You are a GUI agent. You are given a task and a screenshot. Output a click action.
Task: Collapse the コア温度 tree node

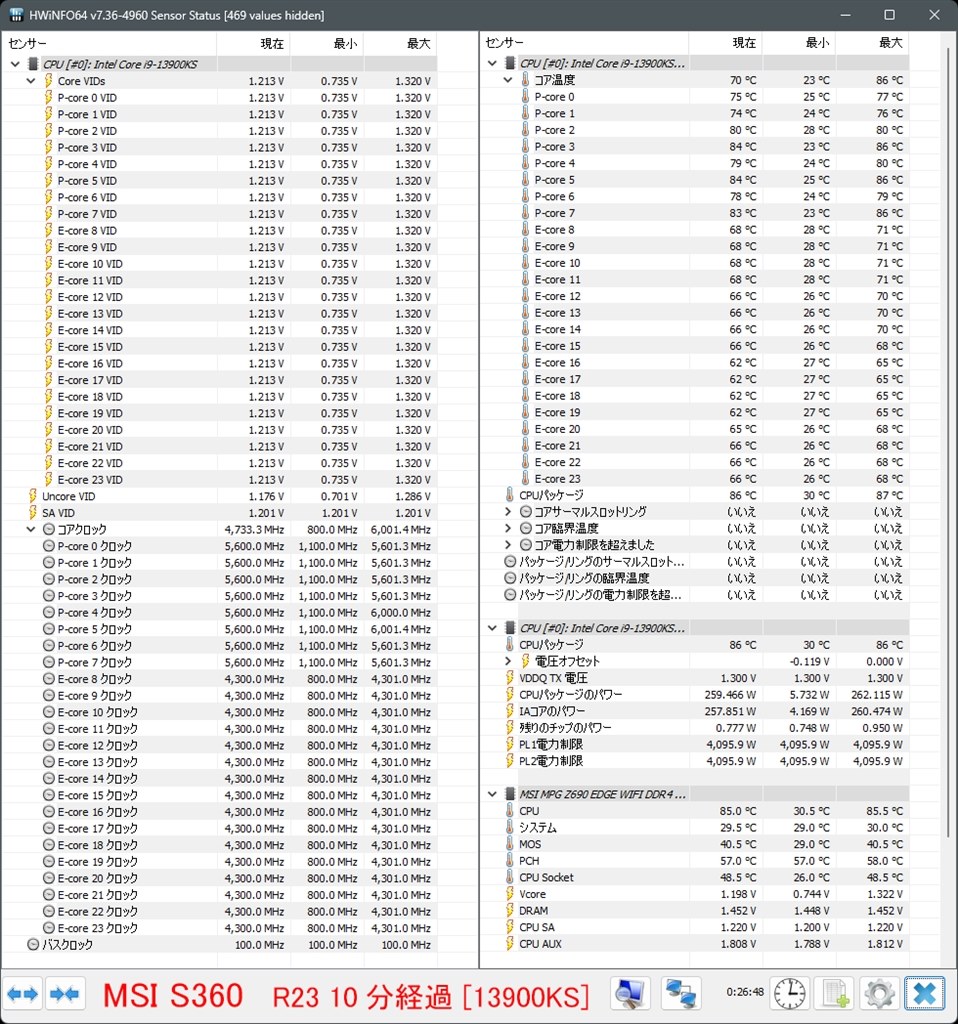[507, 80]
